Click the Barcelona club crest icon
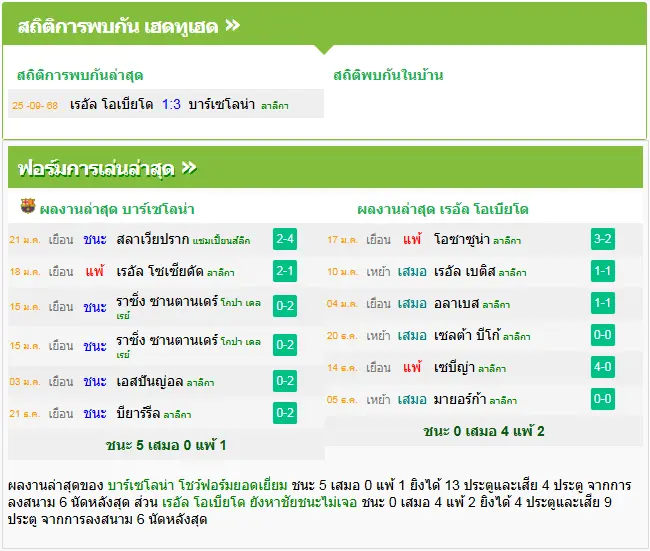 point(28,206)
